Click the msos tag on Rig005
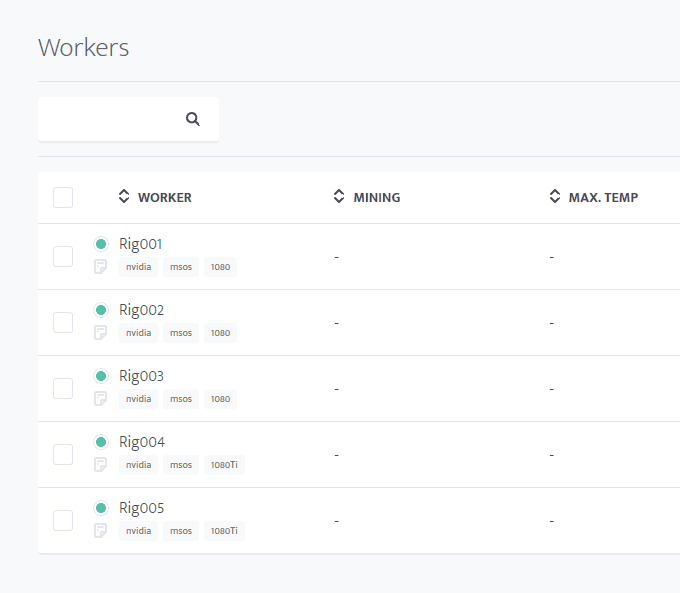 coord(181,531)
